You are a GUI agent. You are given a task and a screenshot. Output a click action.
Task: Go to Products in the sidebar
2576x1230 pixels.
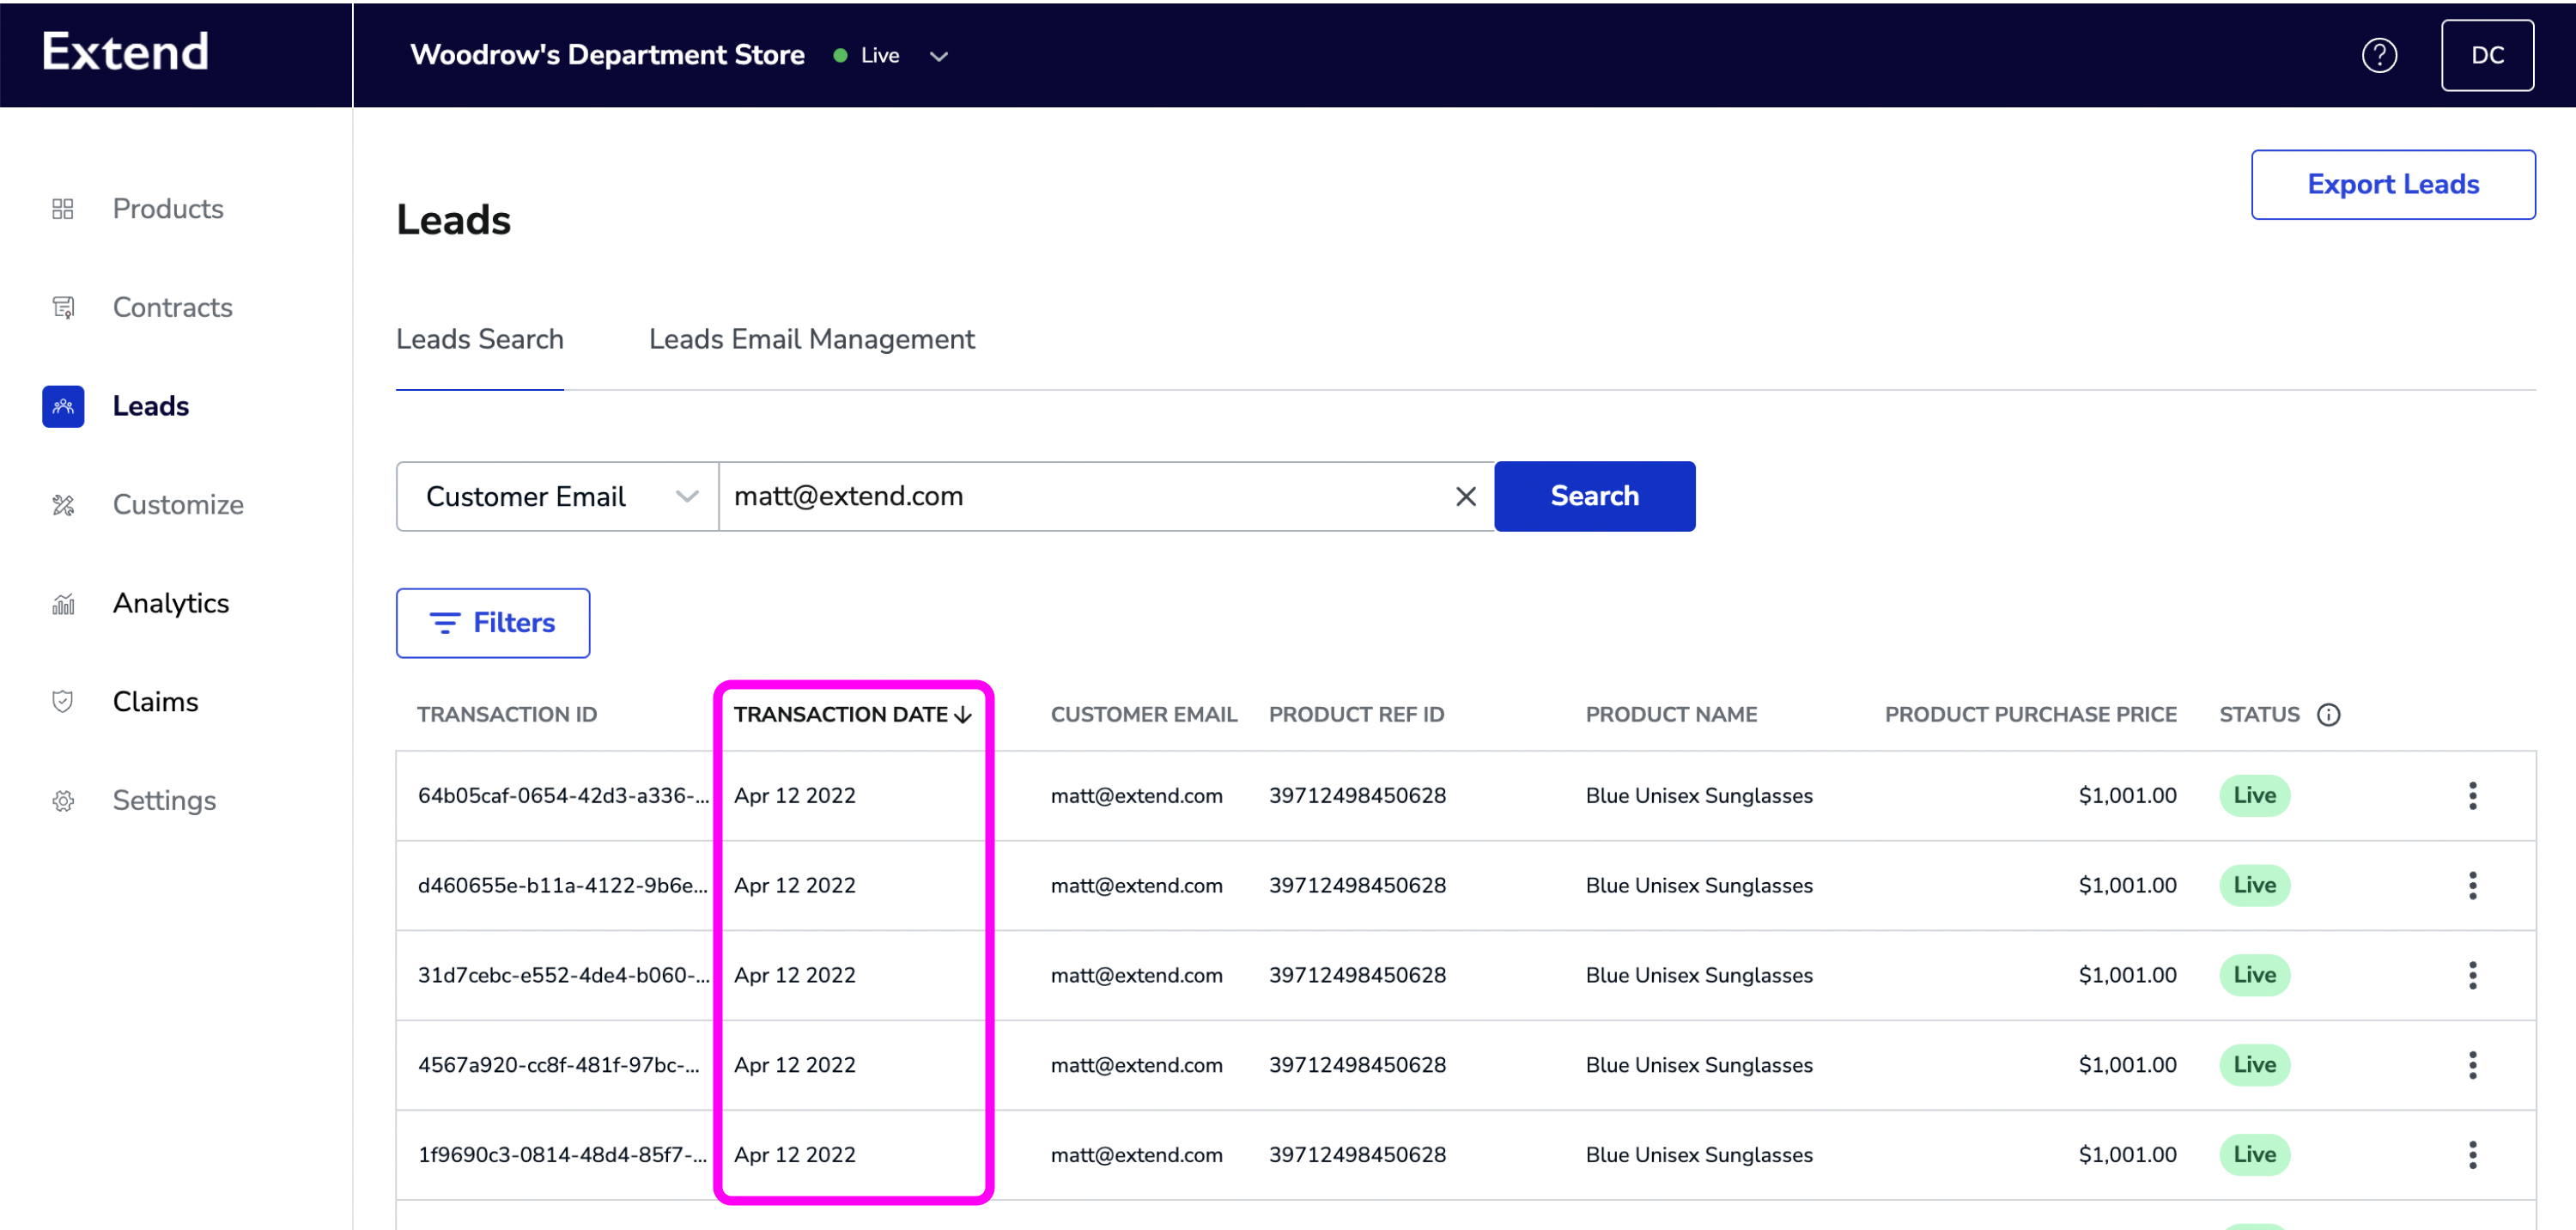click(x=168, y=208)
